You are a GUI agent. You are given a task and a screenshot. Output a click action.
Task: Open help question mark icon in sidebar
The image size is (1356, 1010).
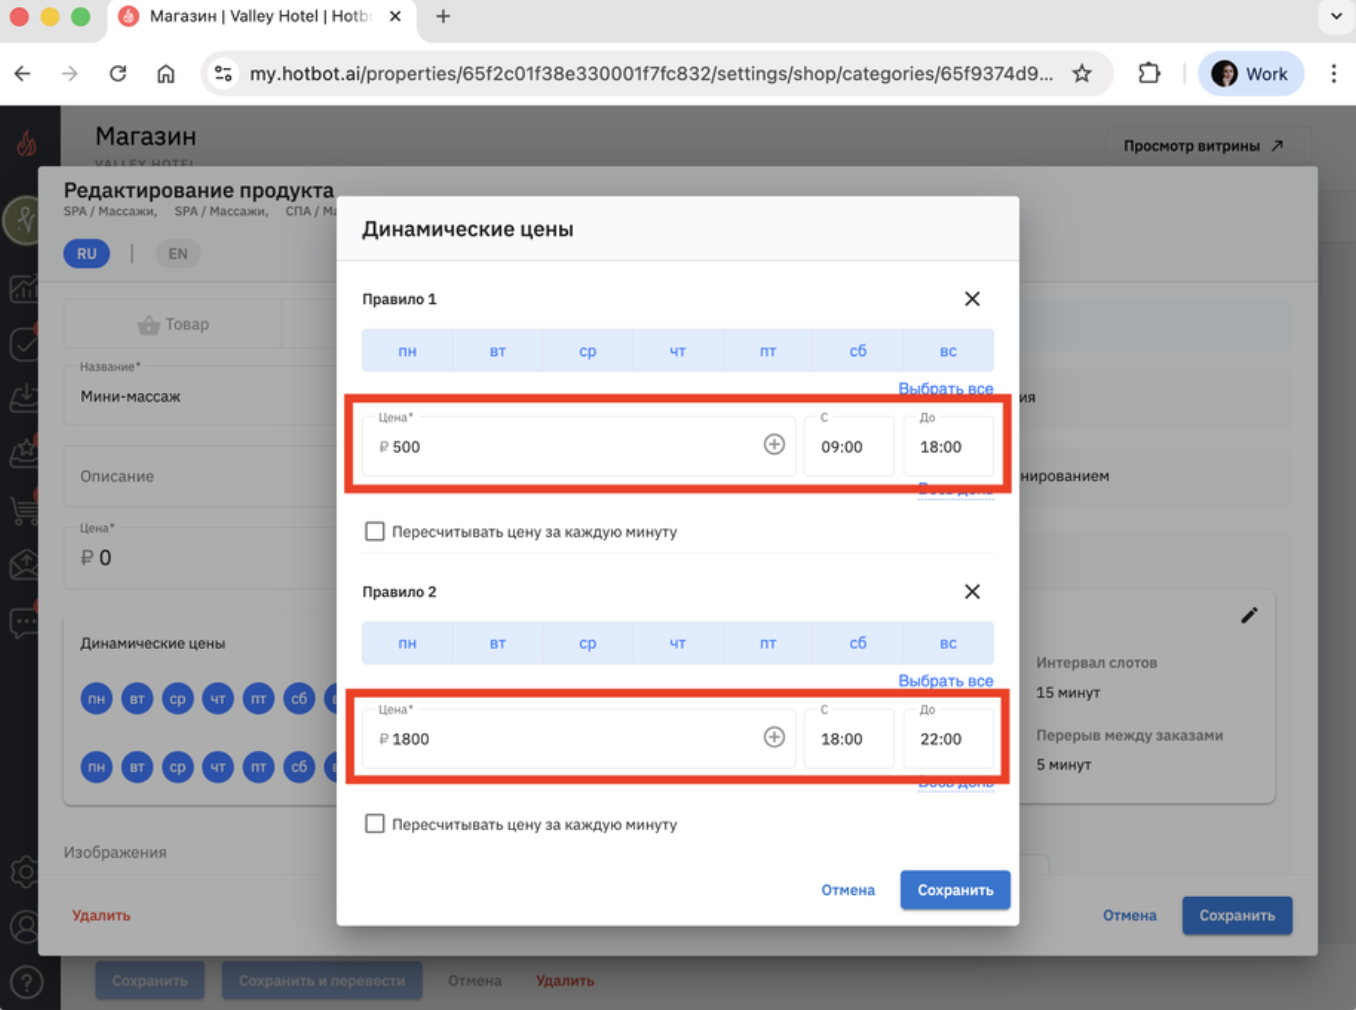[26, 982]
